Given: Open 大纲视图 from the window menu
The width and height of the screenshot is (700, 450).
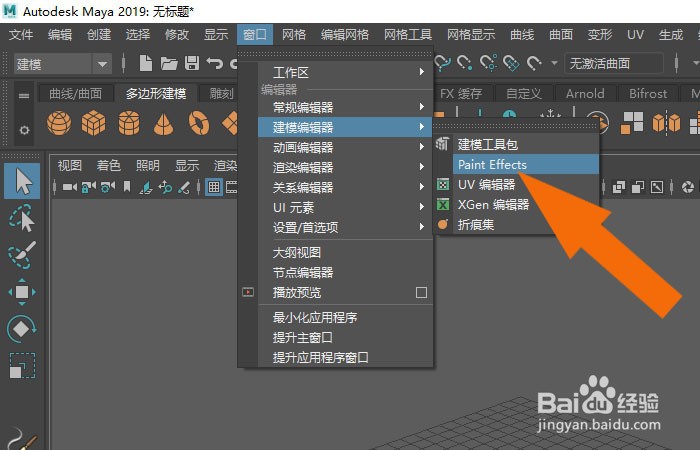Looking at the screenshot, I should (346, 253).
